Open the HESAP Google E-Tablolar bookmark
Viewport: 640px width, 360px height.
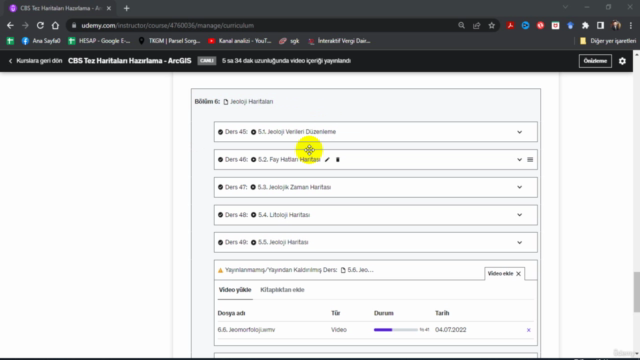click(x=99, y=41)
